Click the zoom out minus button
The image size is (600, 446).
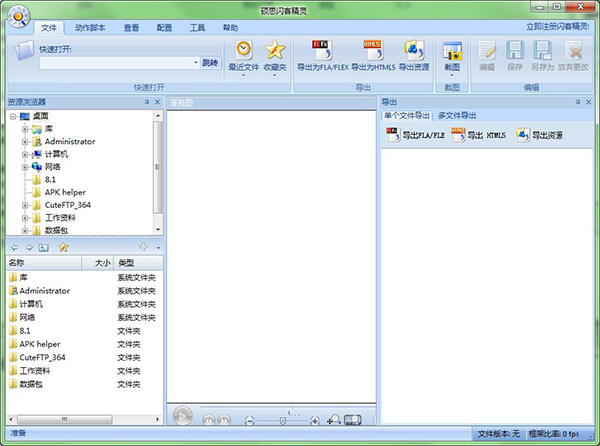[249, 421]
